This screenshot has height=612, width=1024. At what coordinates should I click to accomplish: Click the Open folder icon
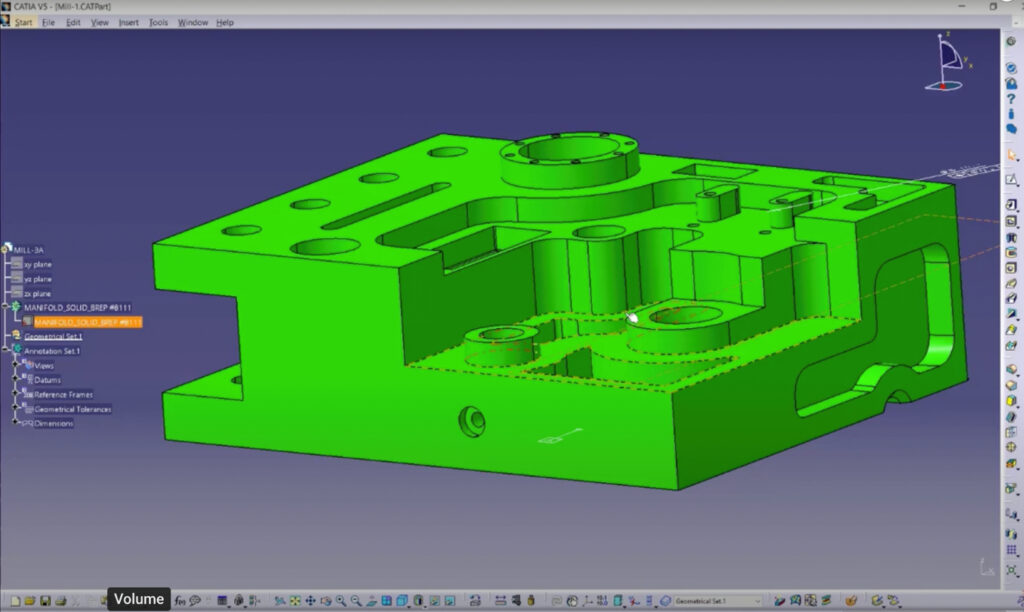pyautogui.click(x=30, y=600)
